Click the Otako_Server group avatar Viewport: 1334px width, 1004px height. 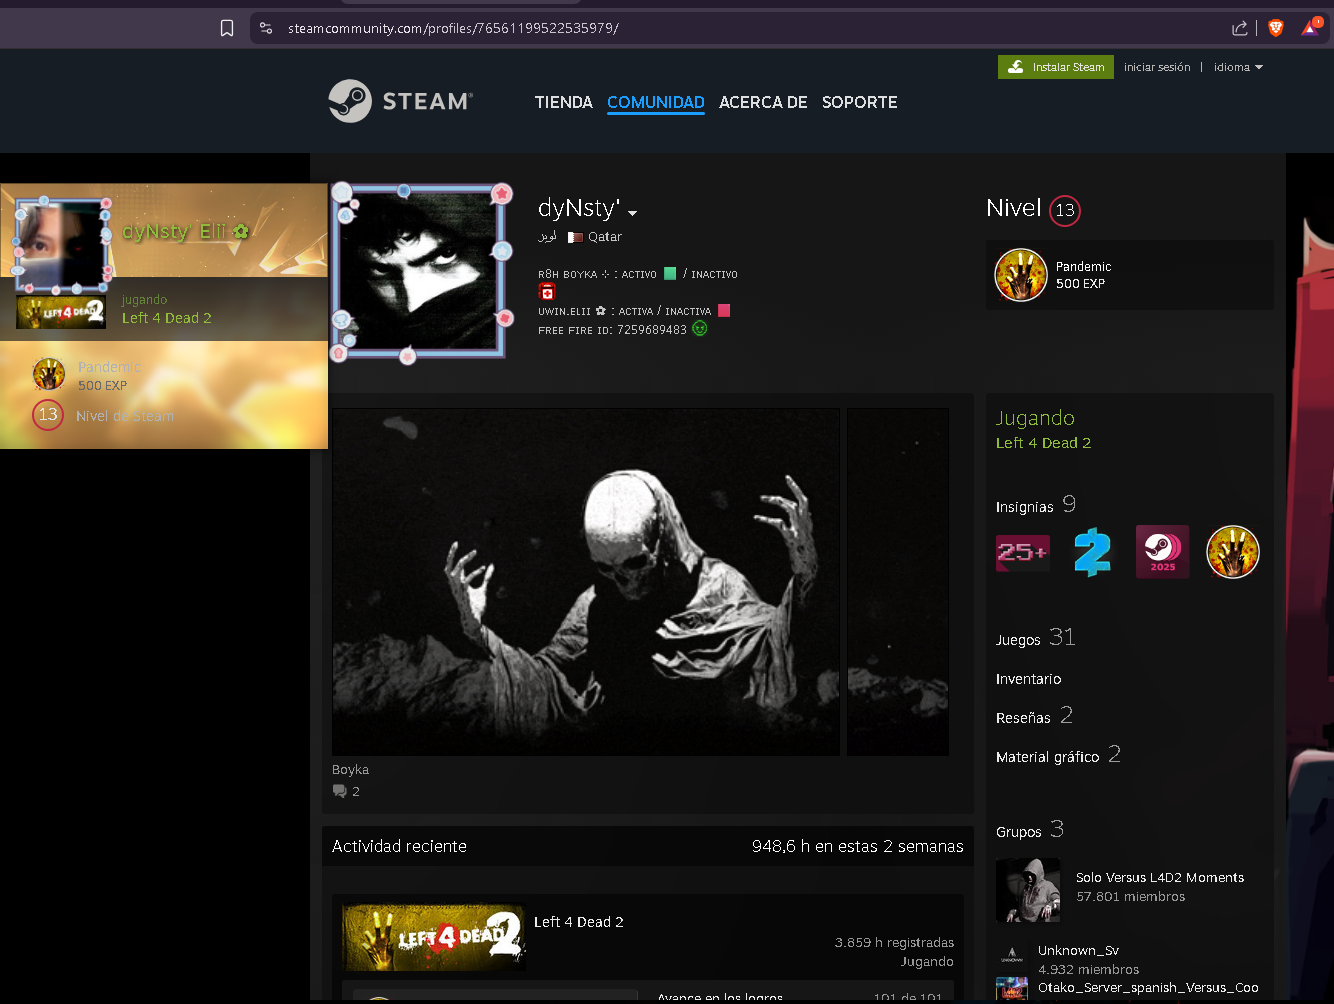1012,989
